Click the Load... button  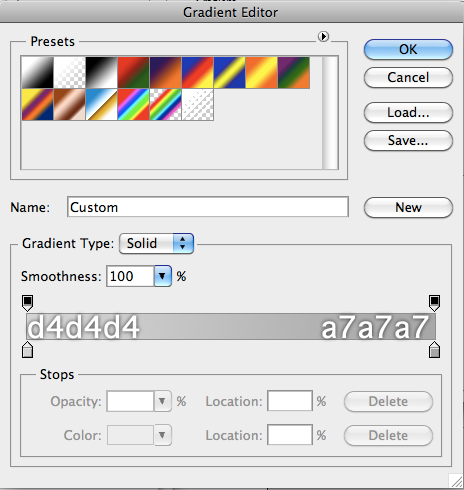pyautogui.click(x=408, y=113)
